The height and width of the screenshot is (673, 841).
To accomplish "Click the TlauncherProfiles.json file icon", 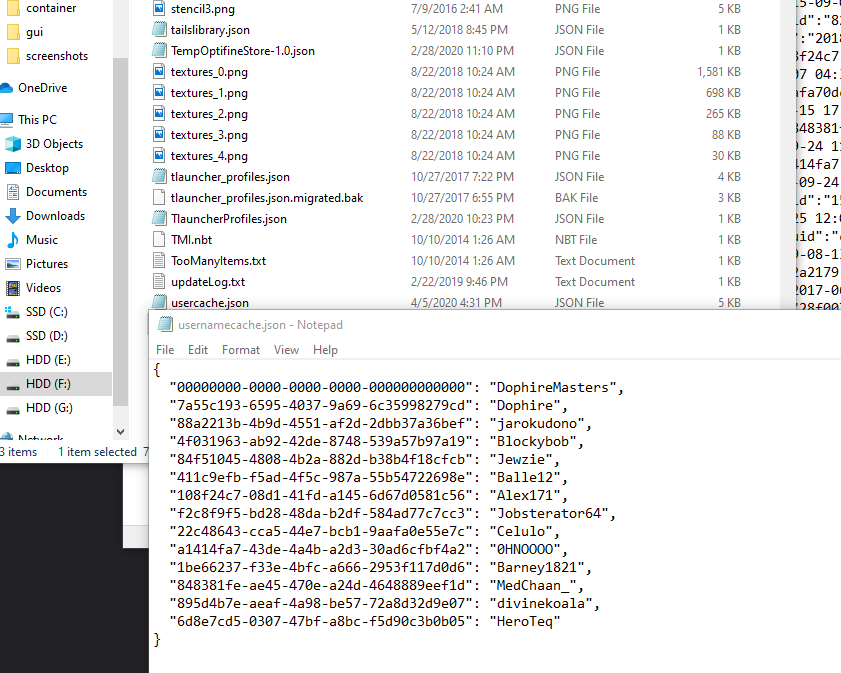I will [159, 218].
